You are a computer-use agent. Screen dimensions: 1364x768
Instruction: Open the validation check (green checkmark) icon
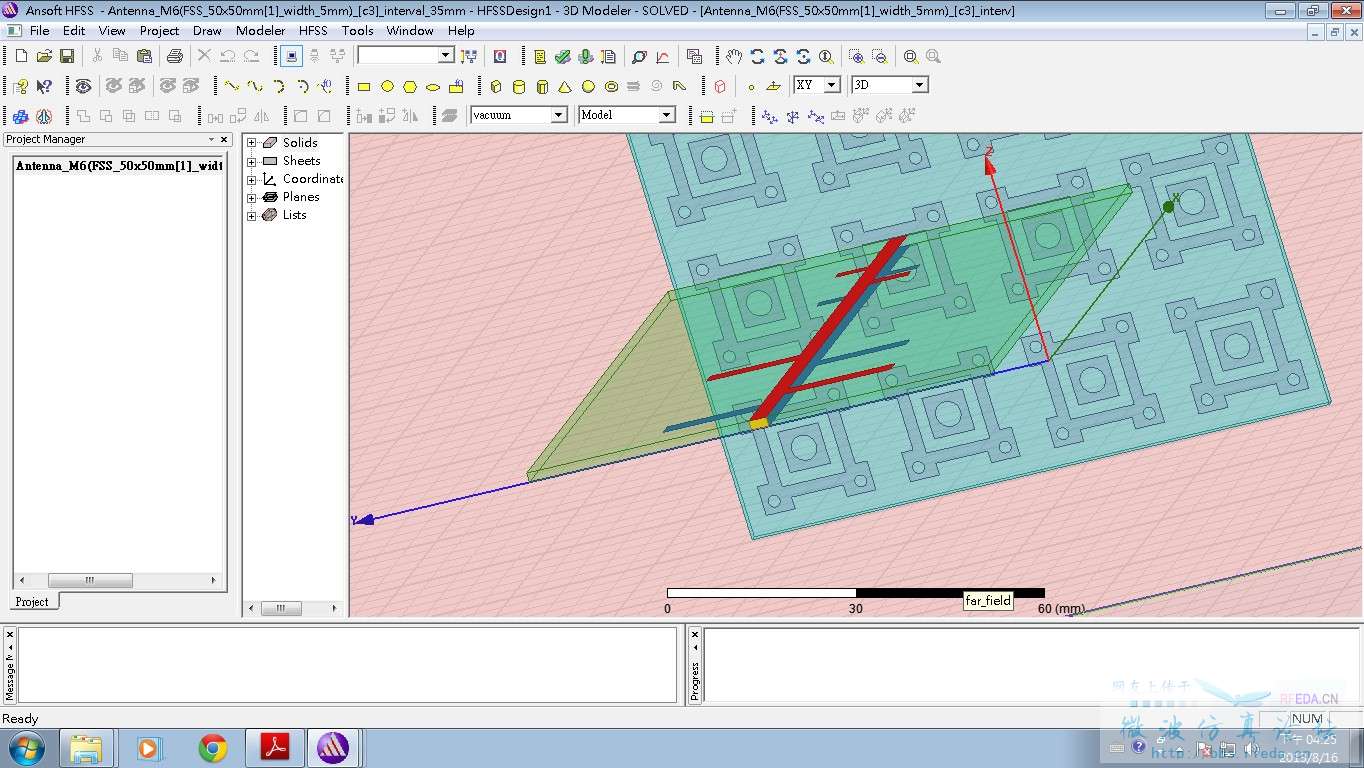click(563, 56)
